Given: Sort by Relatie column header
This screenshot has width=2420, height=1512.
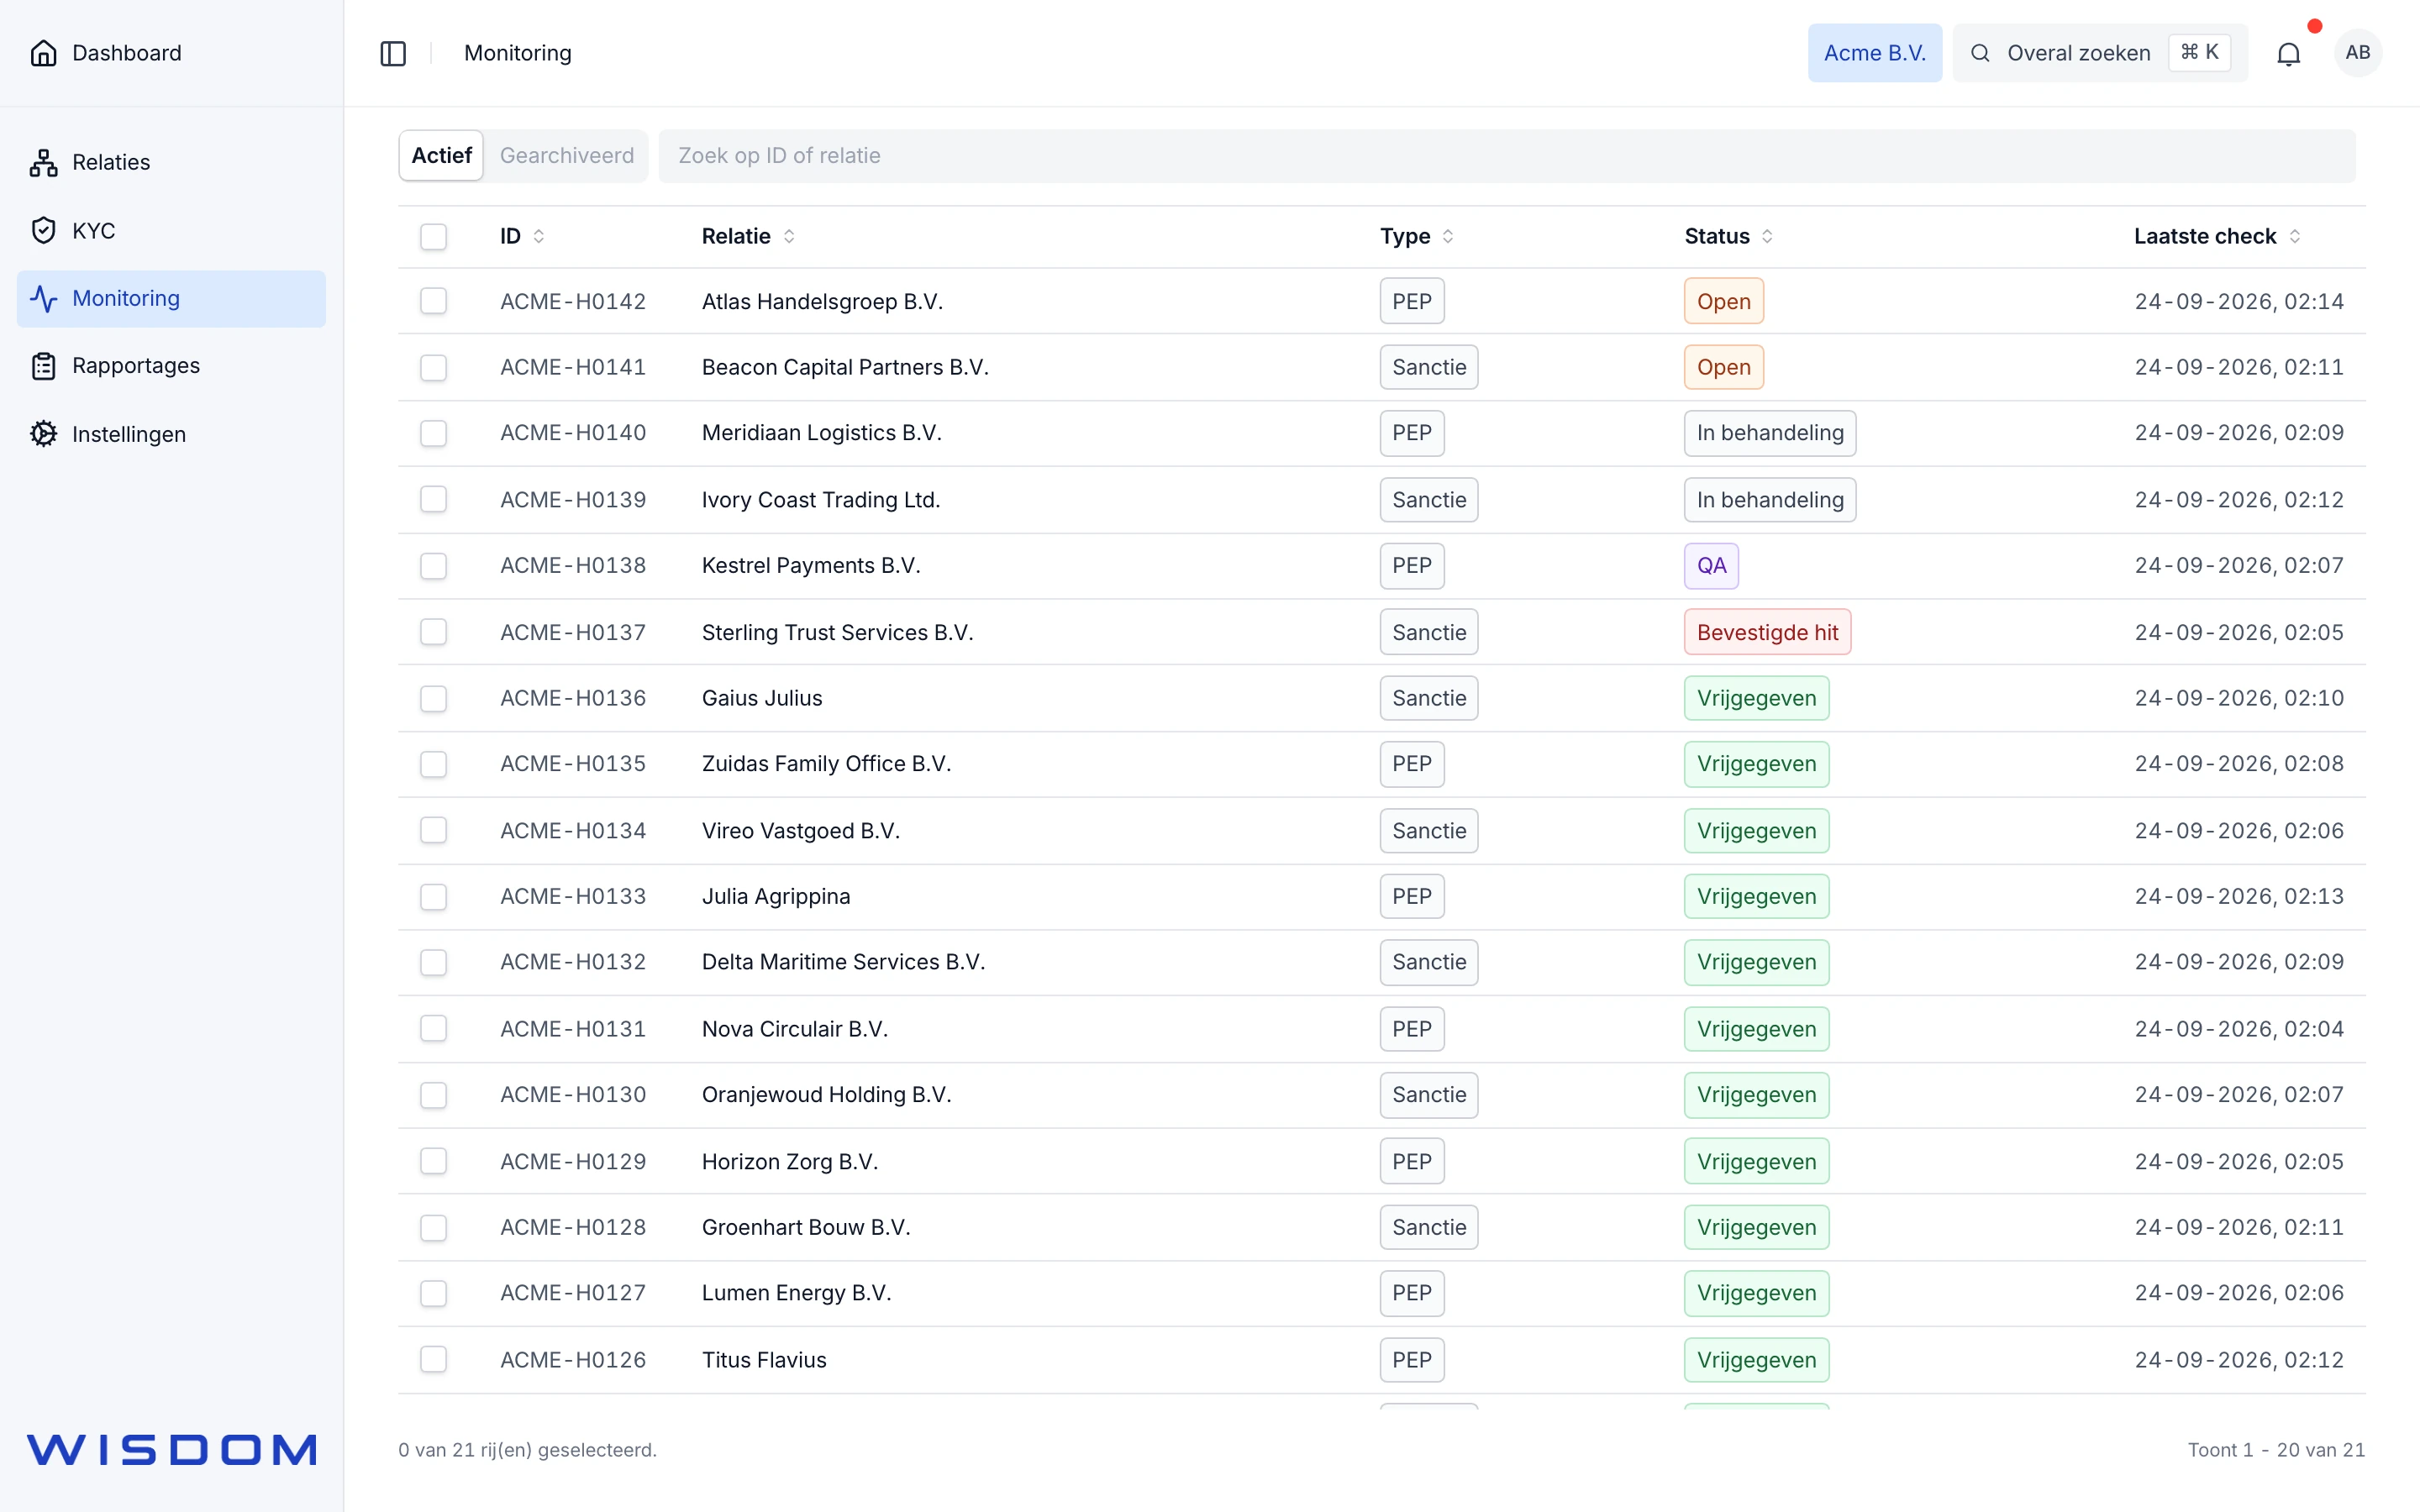Looking at the screenshot, I should pyautogui.click(x=748, y=237).
